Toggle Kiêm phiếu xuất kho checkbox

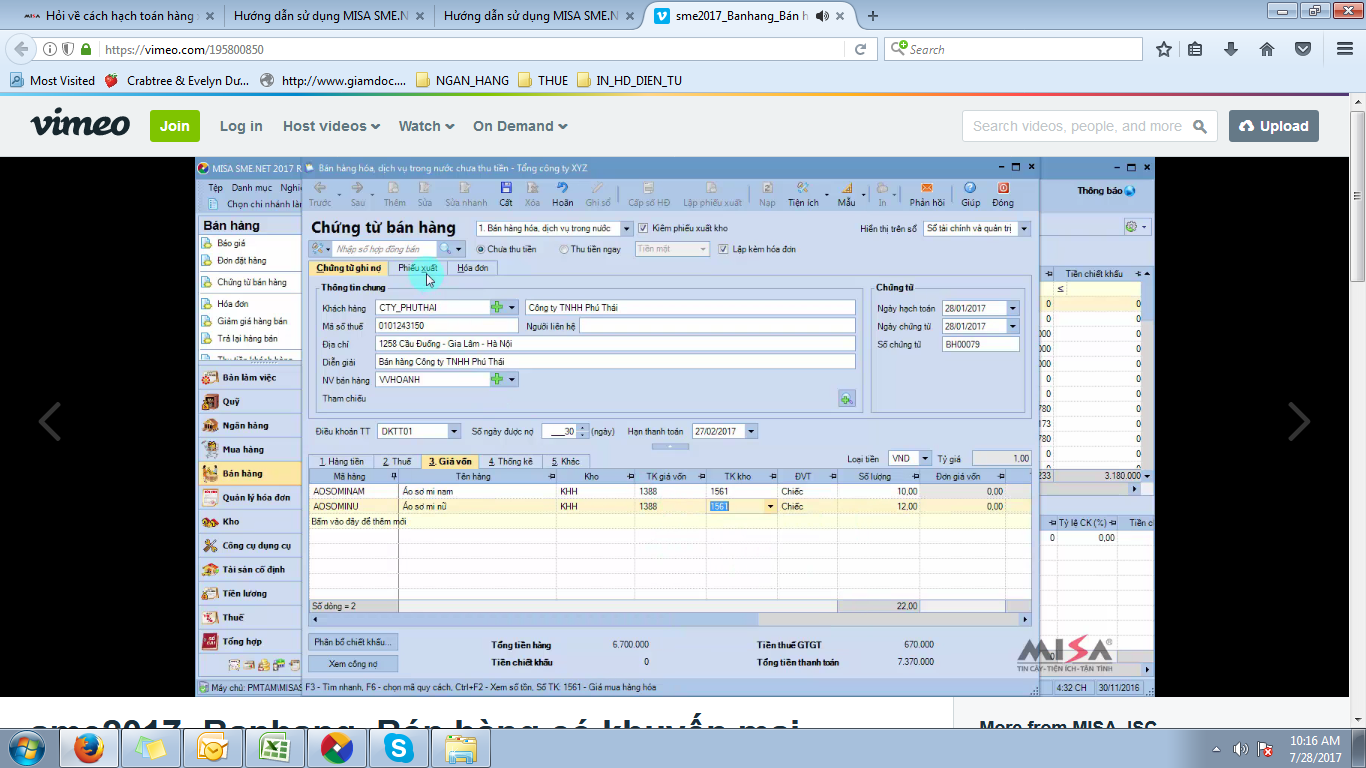coord(643,228)
